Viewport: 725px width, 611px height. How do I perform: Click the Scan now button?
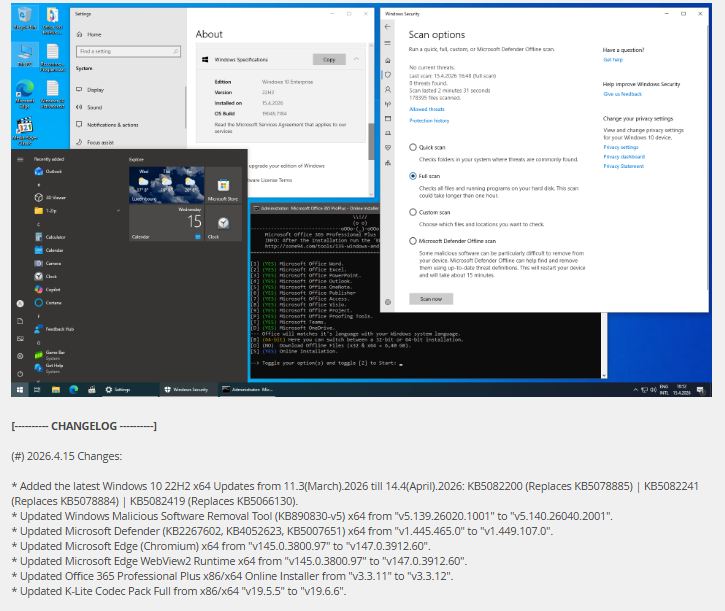pyautogui.click(x=431, y=299)
